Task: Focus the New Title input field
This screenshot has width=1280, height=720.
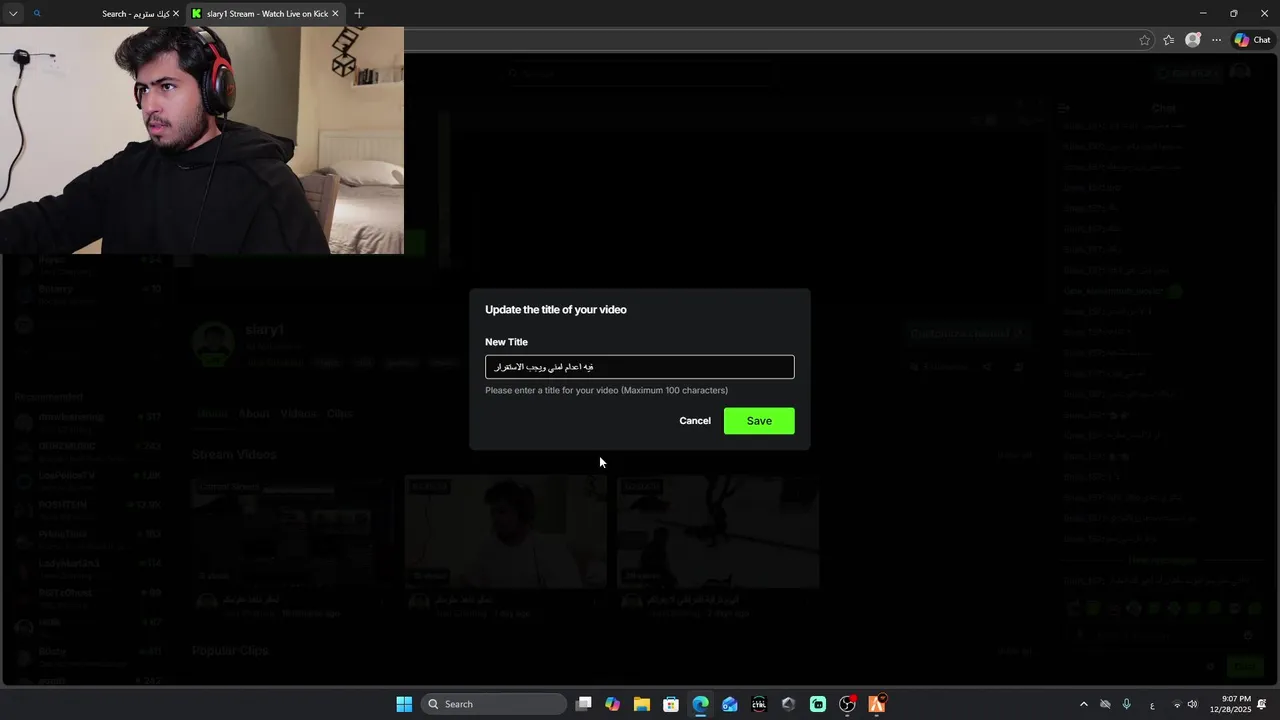Action: 640,367
